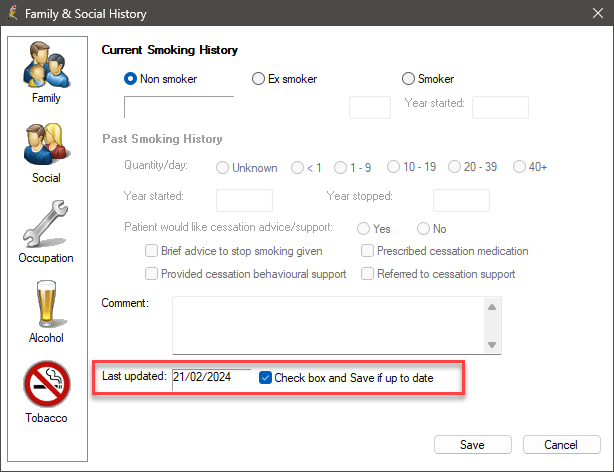This screenshot has height=472, width=614.
Task: Select the Tobacco no-smoking icon
Action: [x=47, y=384]
